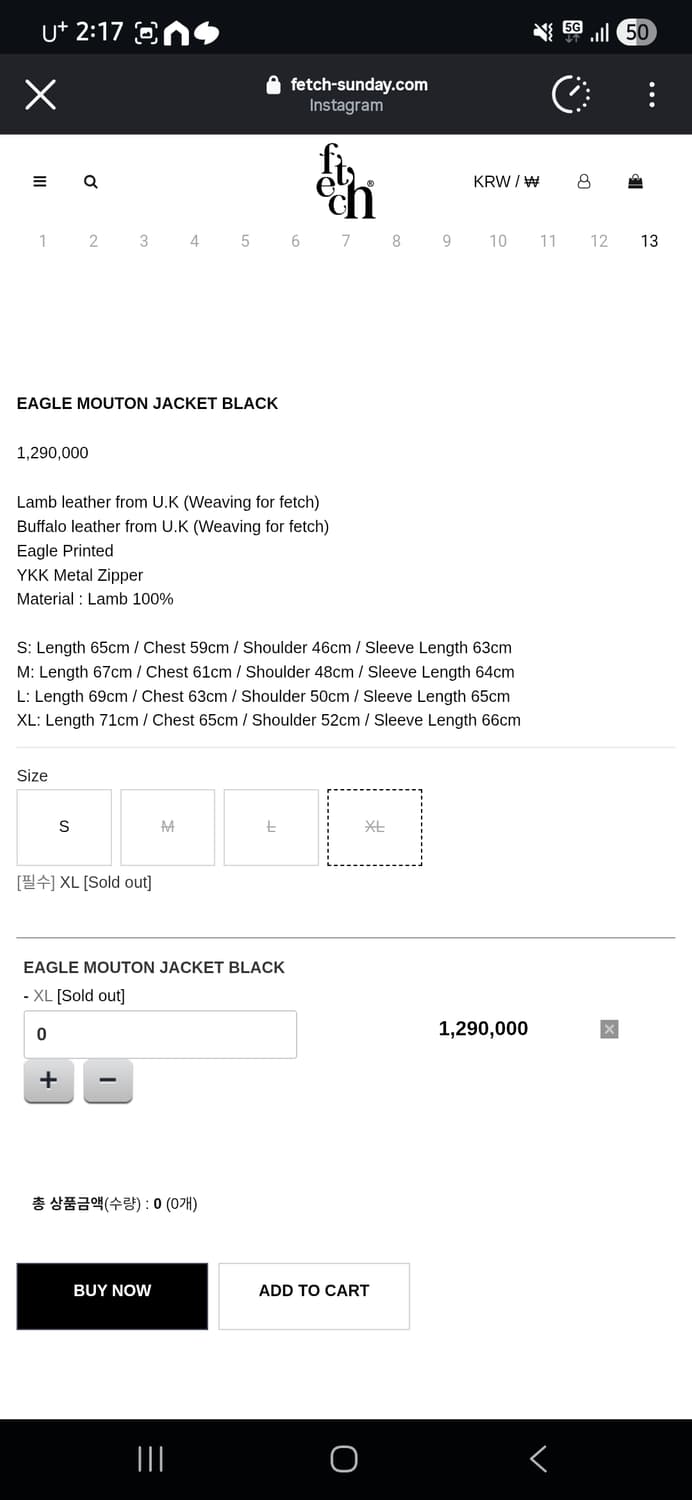
Task: Select size S option
Action: (x=64, y=827)
